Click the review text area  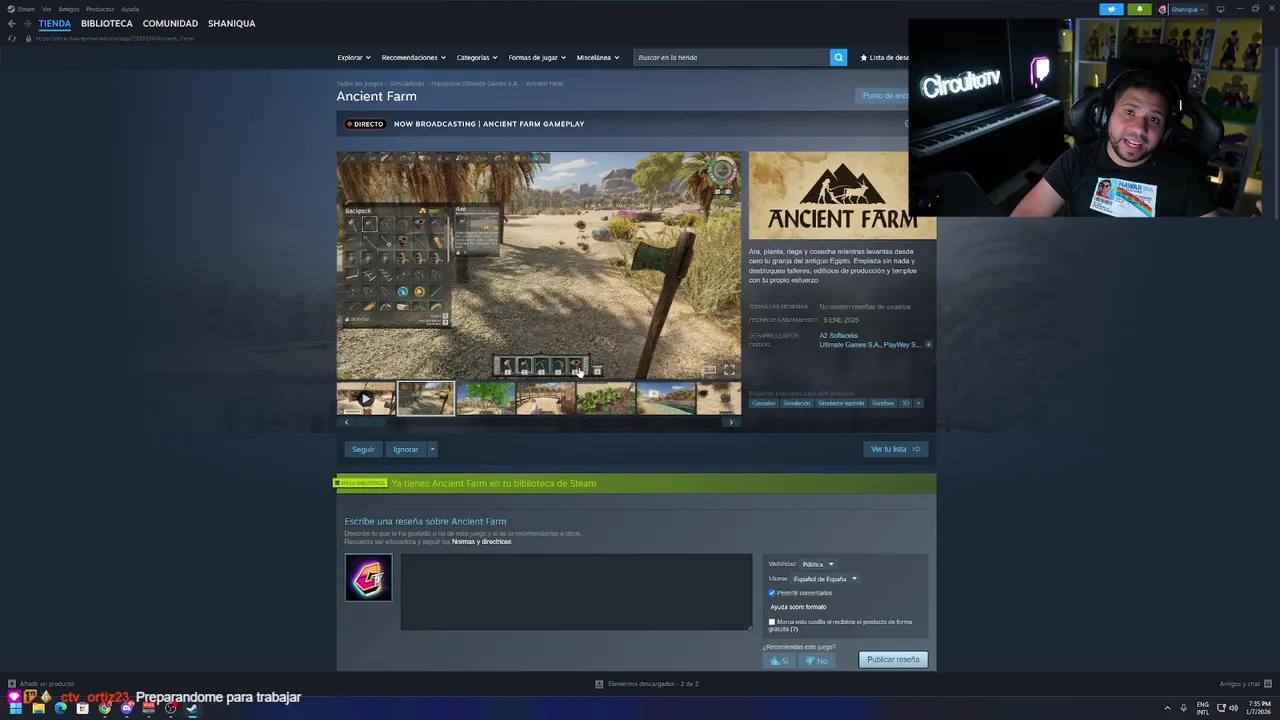pos(576,592)
